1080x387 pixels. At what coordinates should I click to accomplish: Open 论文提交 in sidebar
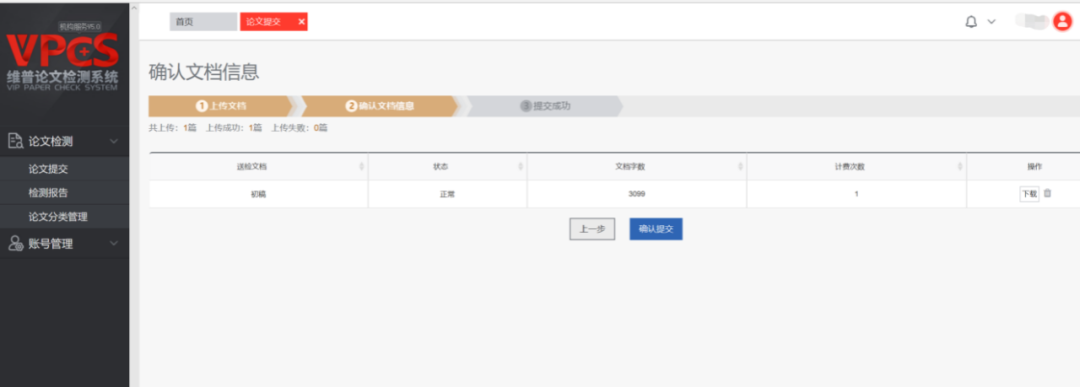click(48, 169)
